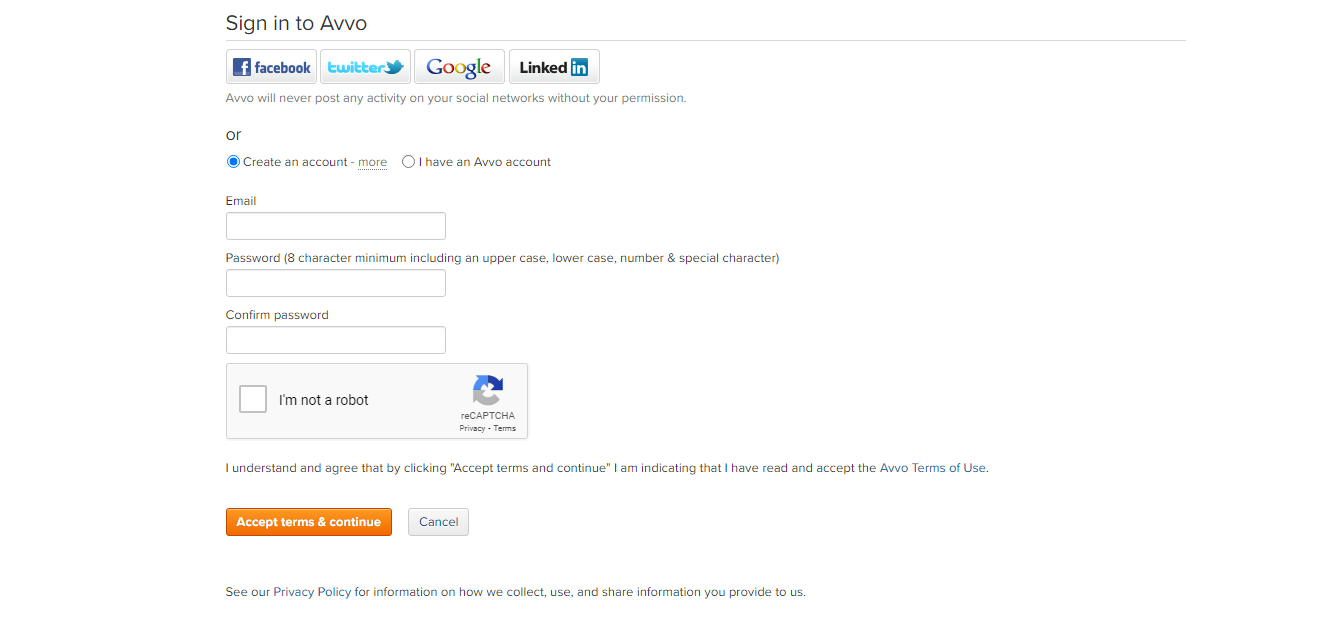Image resolution: width=1341 pixels, height=620 pixels.
Task: Select the Create an account option
Action: (x=232, y=161)
